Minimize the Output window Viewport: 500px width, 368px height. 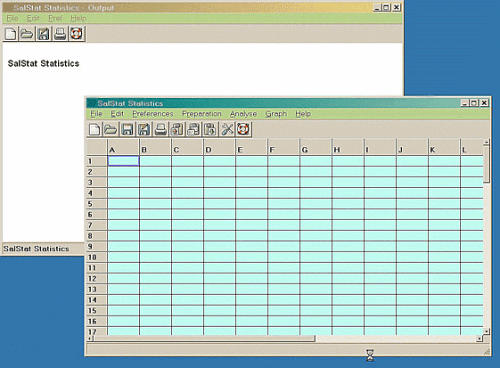[377, 8]
